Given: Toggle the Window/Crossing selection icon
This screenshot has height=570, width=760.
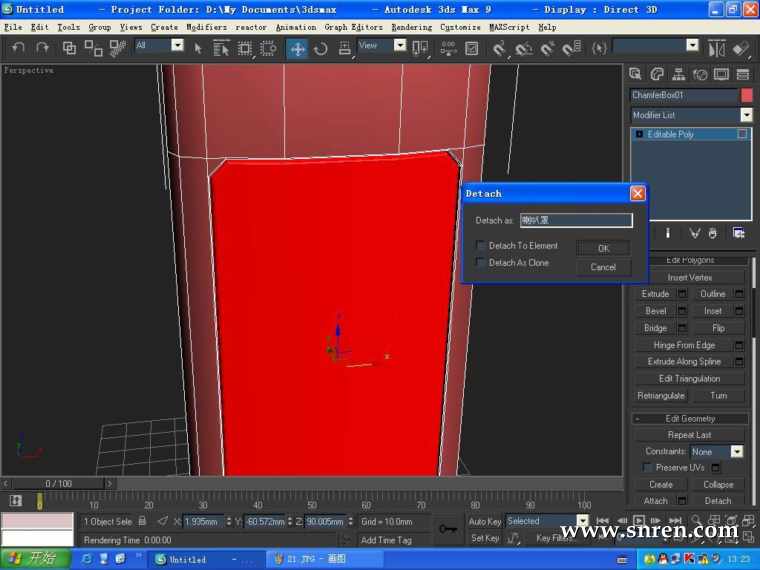Looking at the screenshot, I should [269, 48].
